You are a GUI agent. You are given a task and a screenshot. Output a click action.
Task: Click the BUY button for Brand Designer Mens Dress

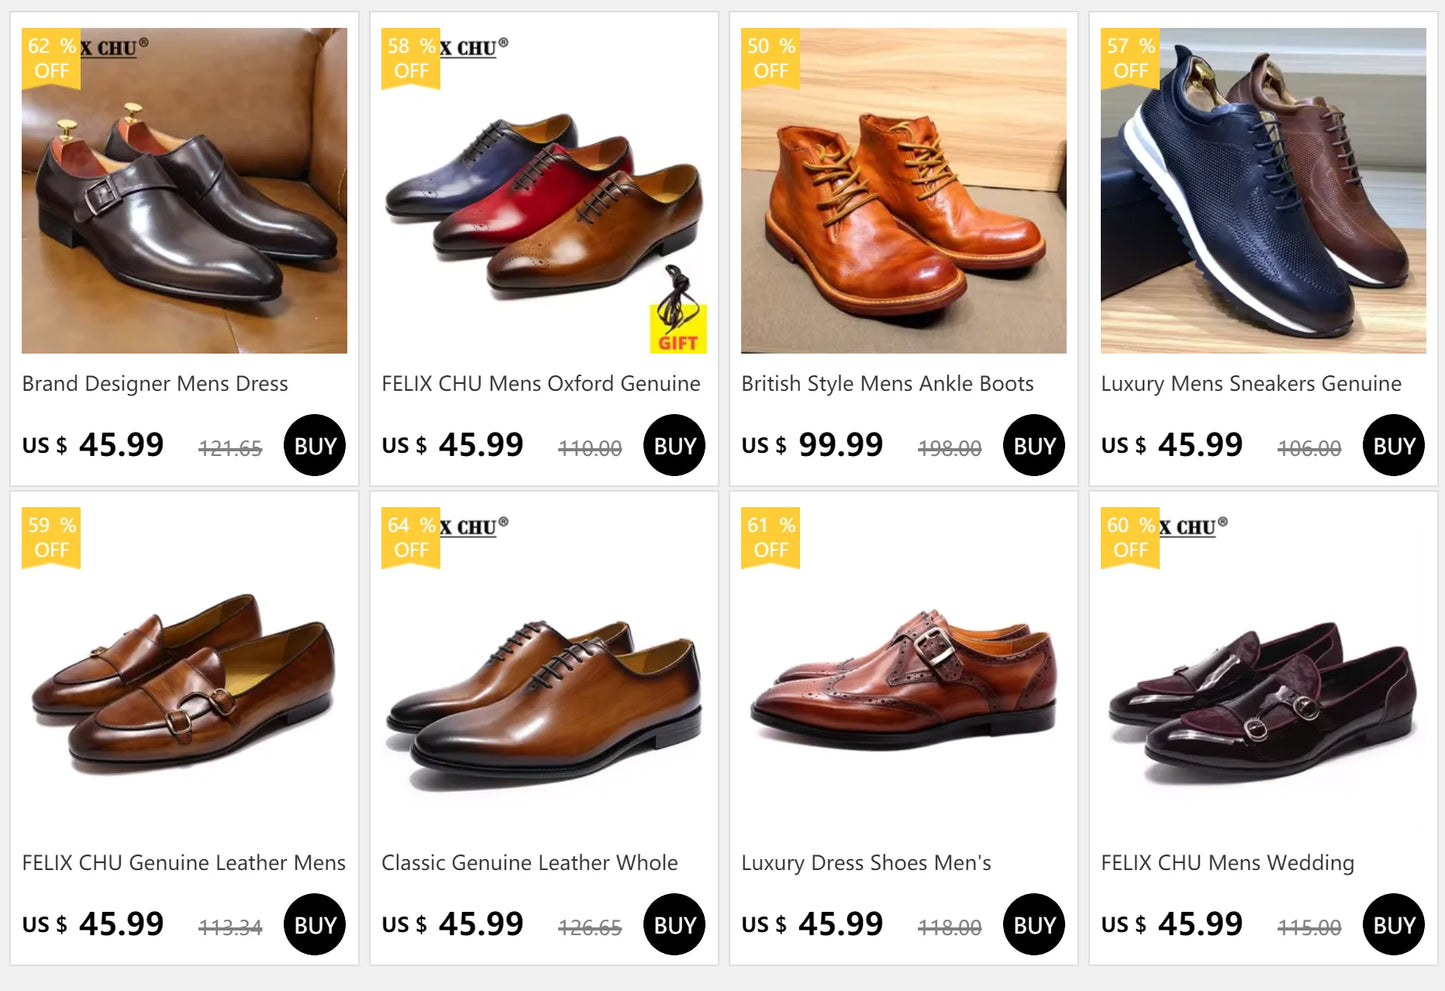tap(314, 445)
